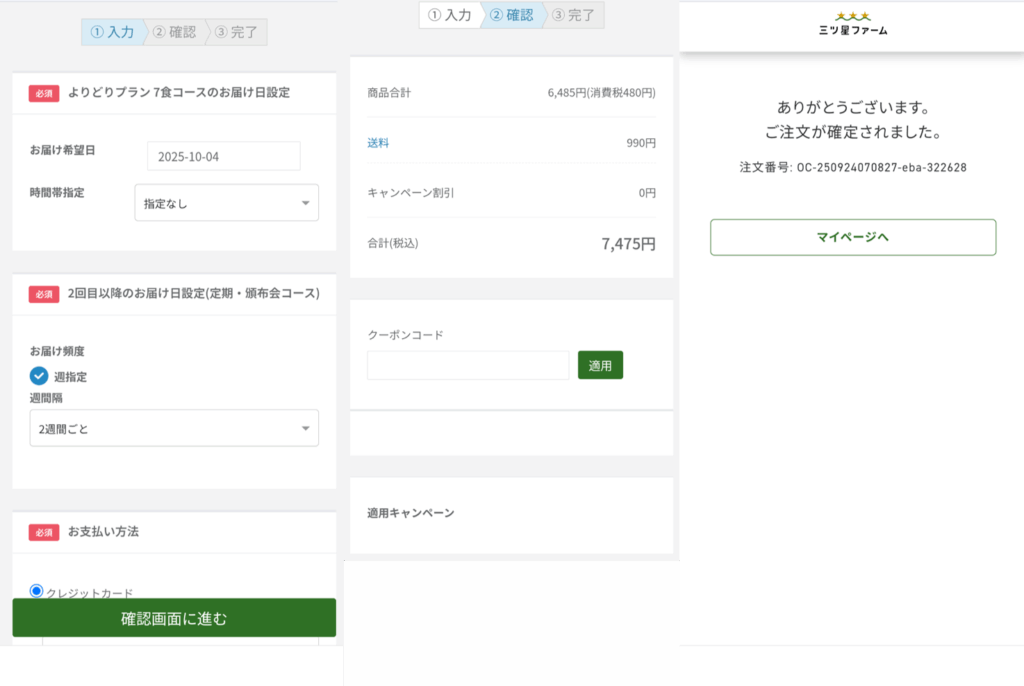The image size is (1024, 686).
Task: Select the クレジットカード radio button
Action: coord(37,591)
